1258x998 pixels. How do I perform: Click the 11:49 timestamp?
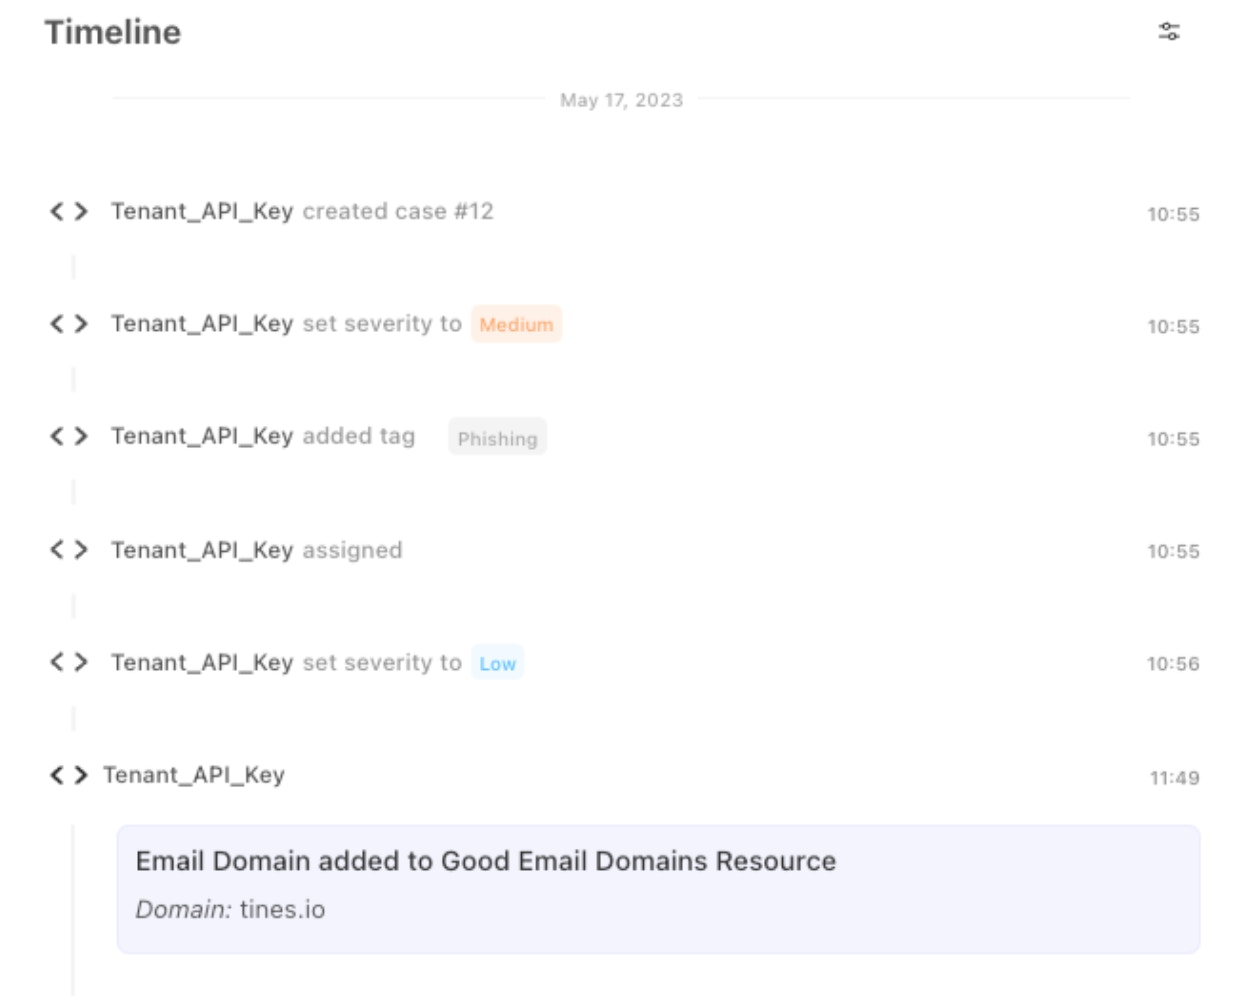click(x=1174, y=778)
